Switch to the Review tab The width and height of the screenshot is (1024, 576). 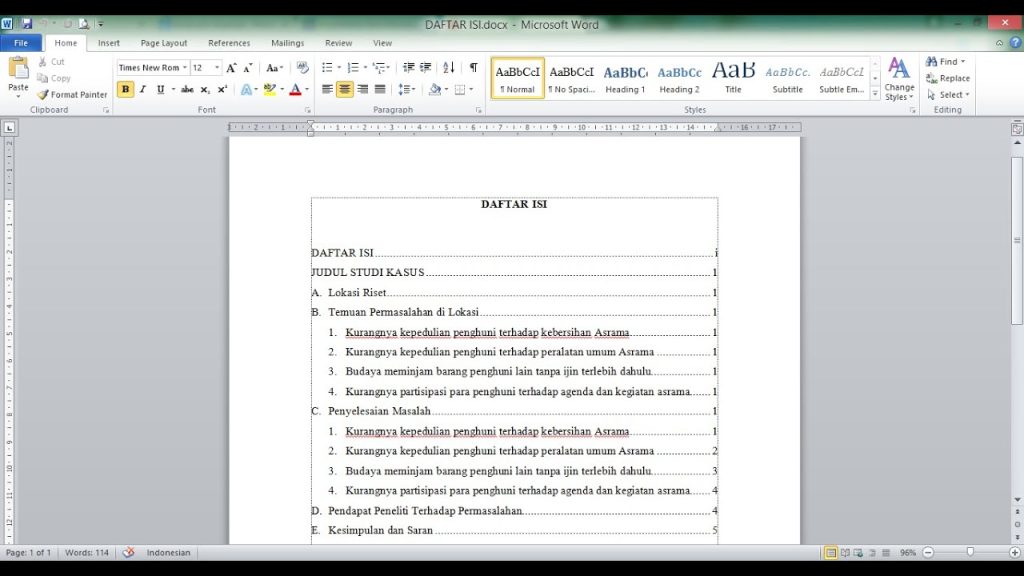pos(338,43)
